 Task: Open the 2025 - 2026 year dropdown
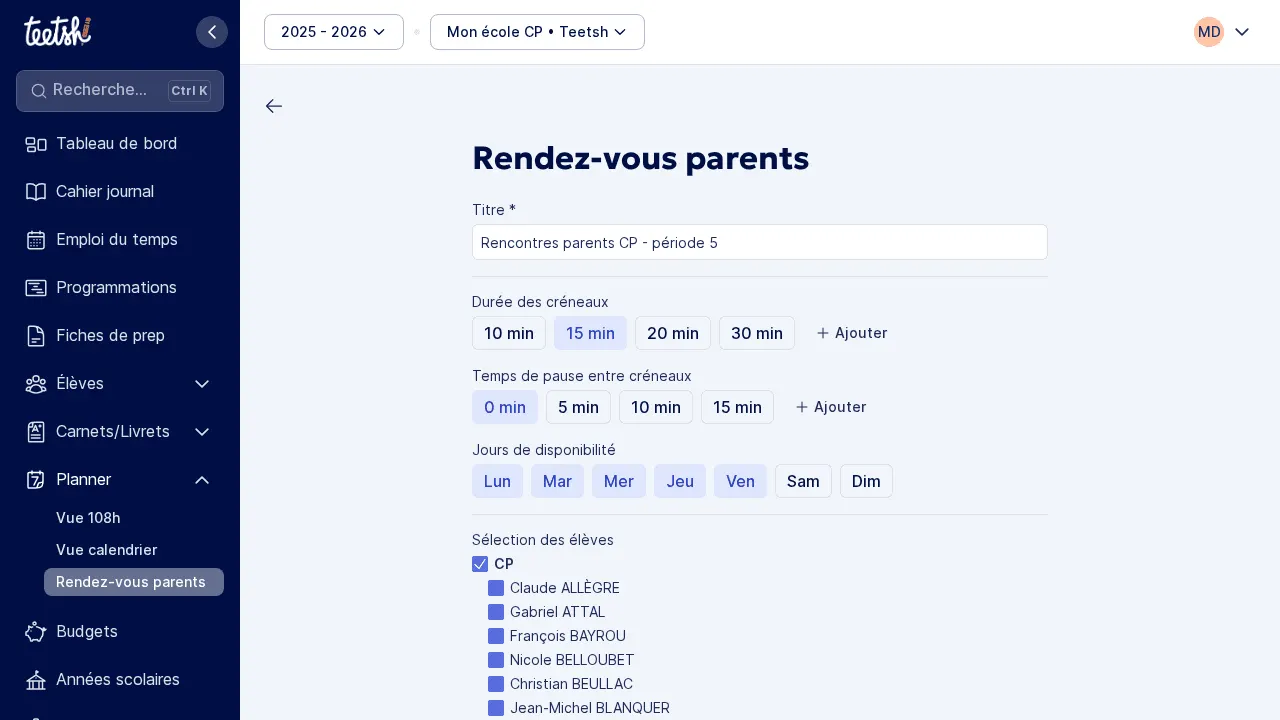point(334,32)
